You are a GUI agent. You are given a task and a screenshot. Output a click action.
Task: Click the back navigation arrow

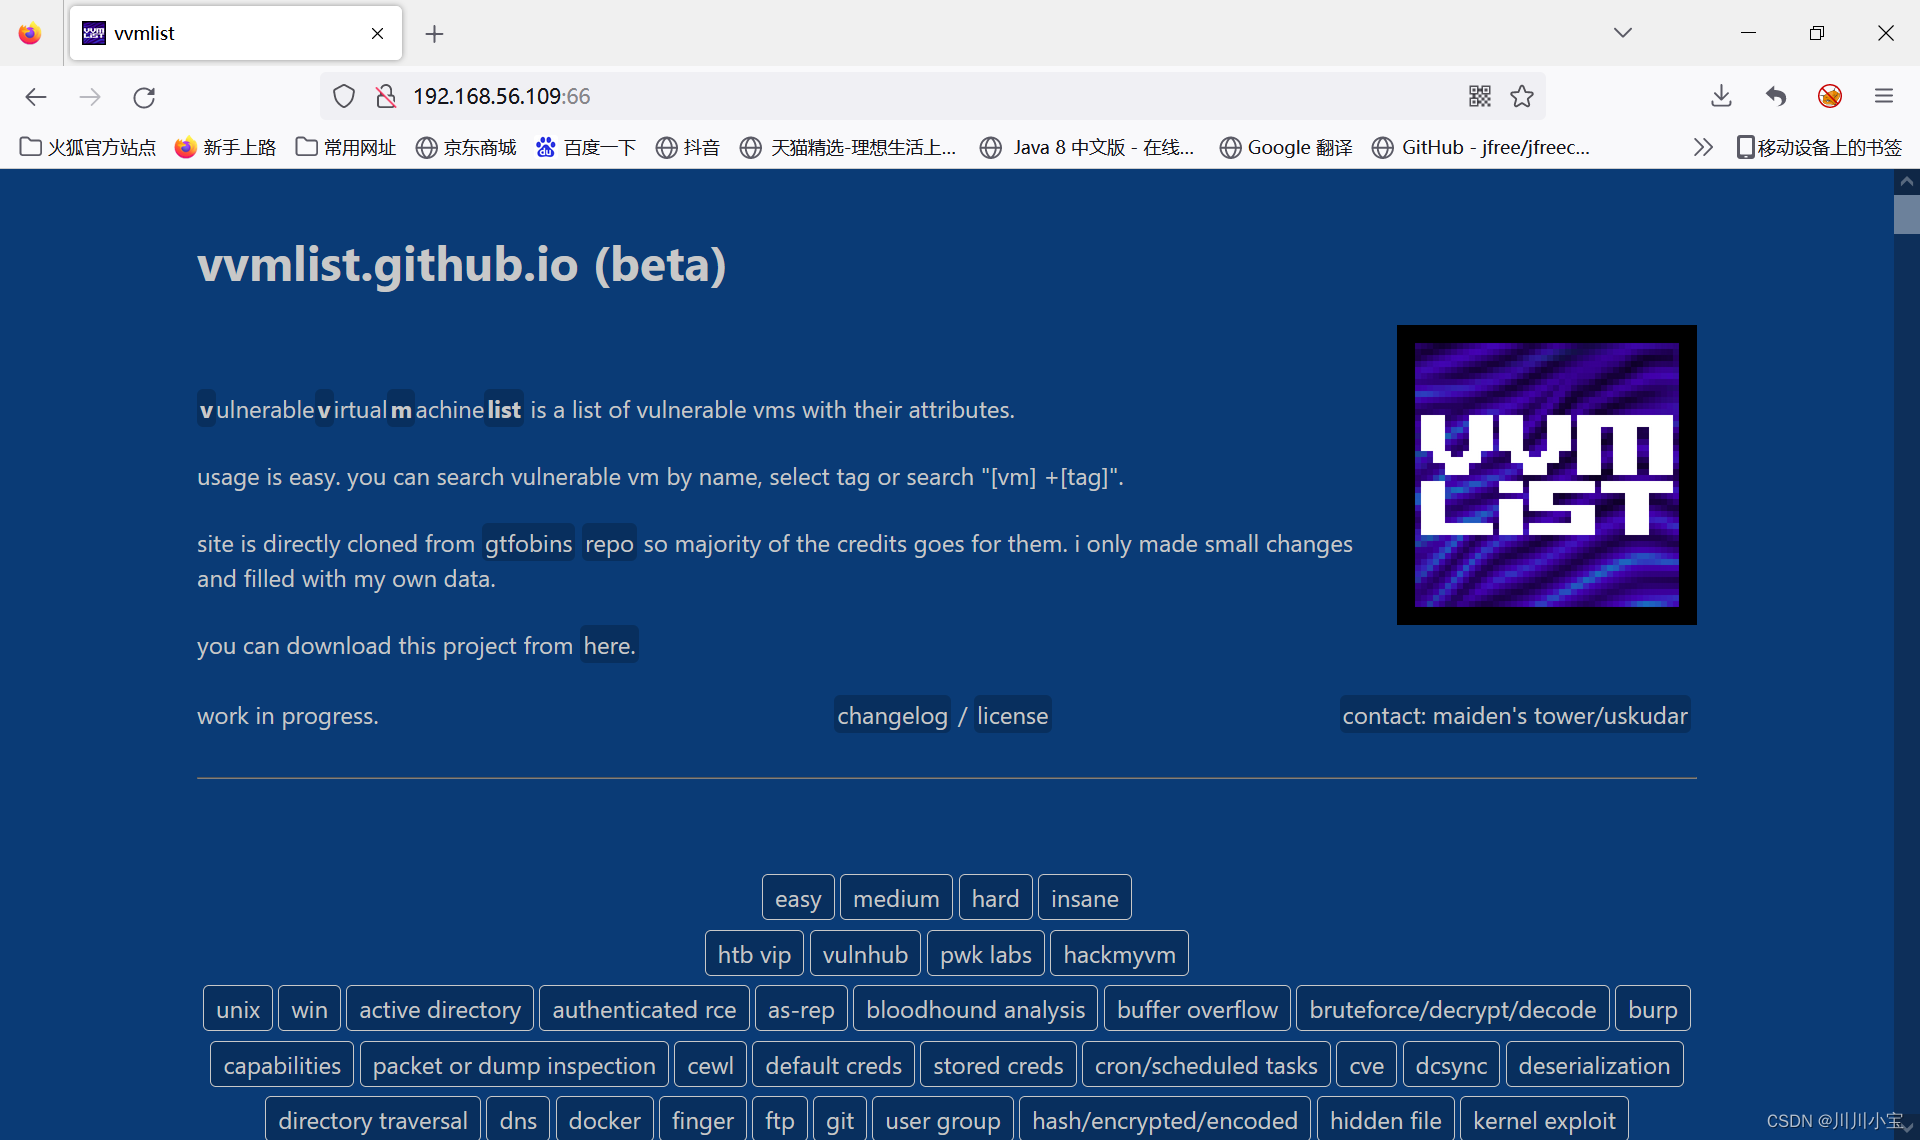pos(36,97)
